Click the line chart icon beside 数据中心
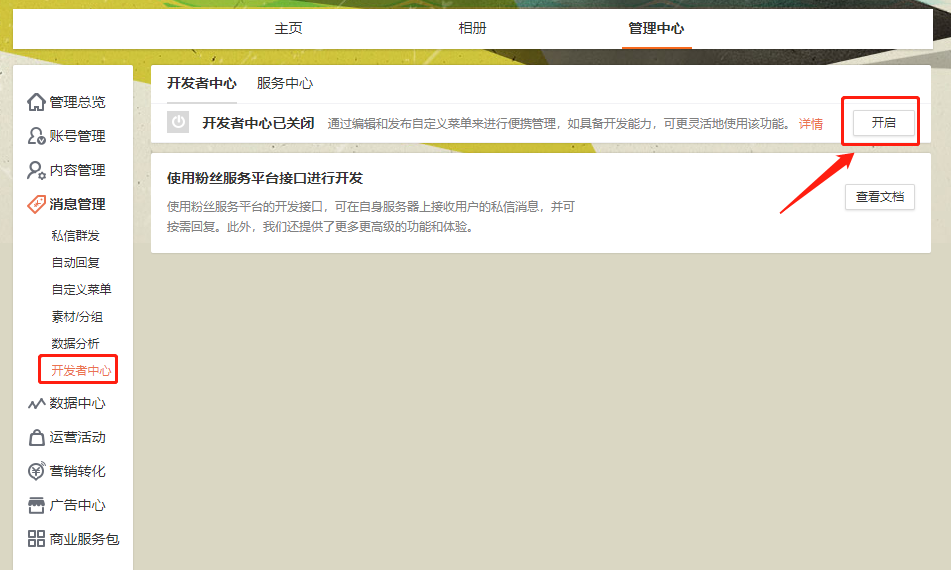This screenshot has height=570, width=951. [x=36, y=403]
